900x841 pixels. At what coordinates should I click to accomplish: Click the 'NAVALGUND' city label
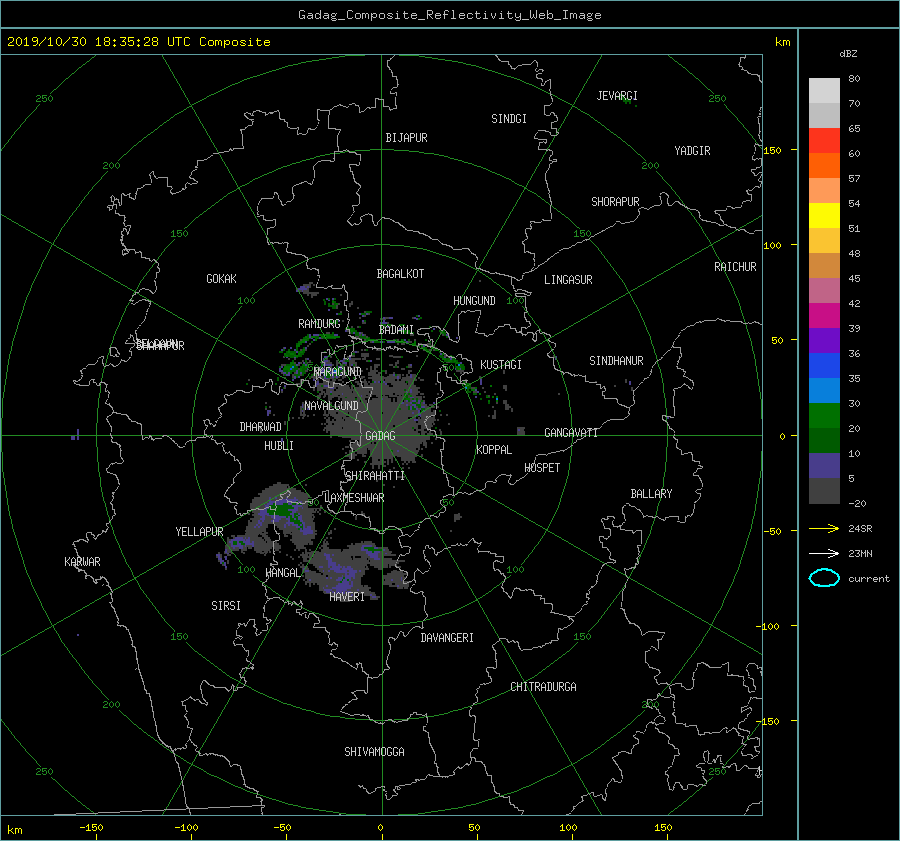click(x=331, y=406)
